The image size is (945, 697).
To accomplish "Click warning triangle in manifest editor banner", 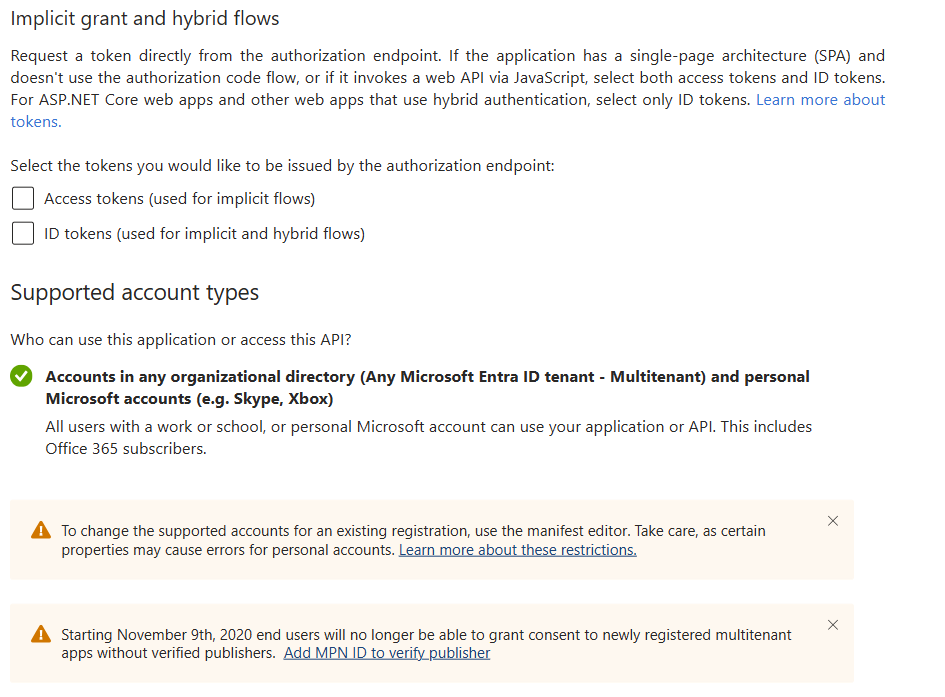I will [41, 530].
